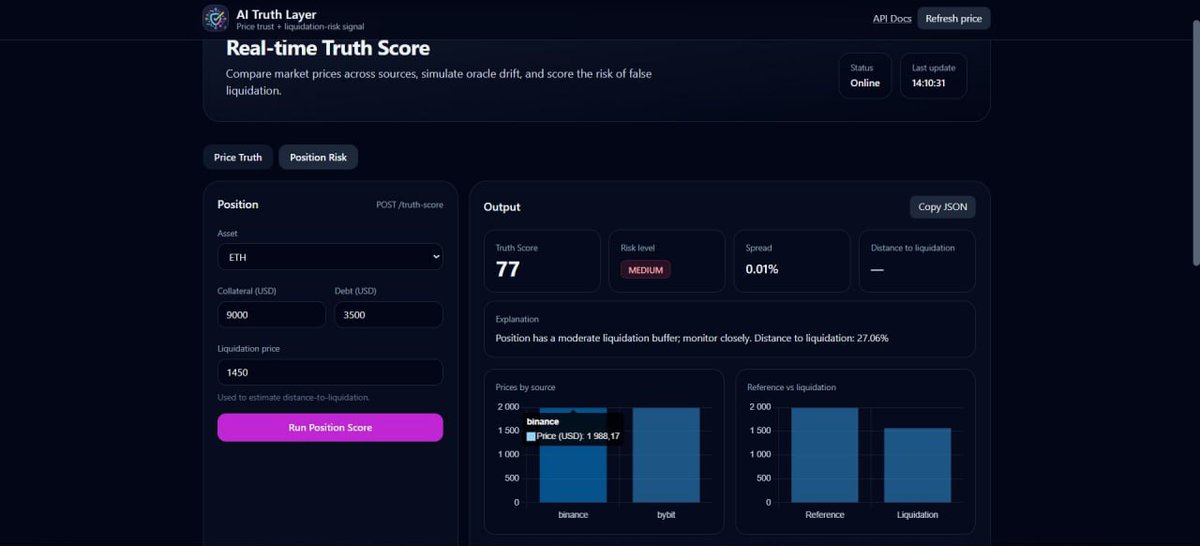Click the Truth Score value 77
1200x546 pixels.
[510, 269]
